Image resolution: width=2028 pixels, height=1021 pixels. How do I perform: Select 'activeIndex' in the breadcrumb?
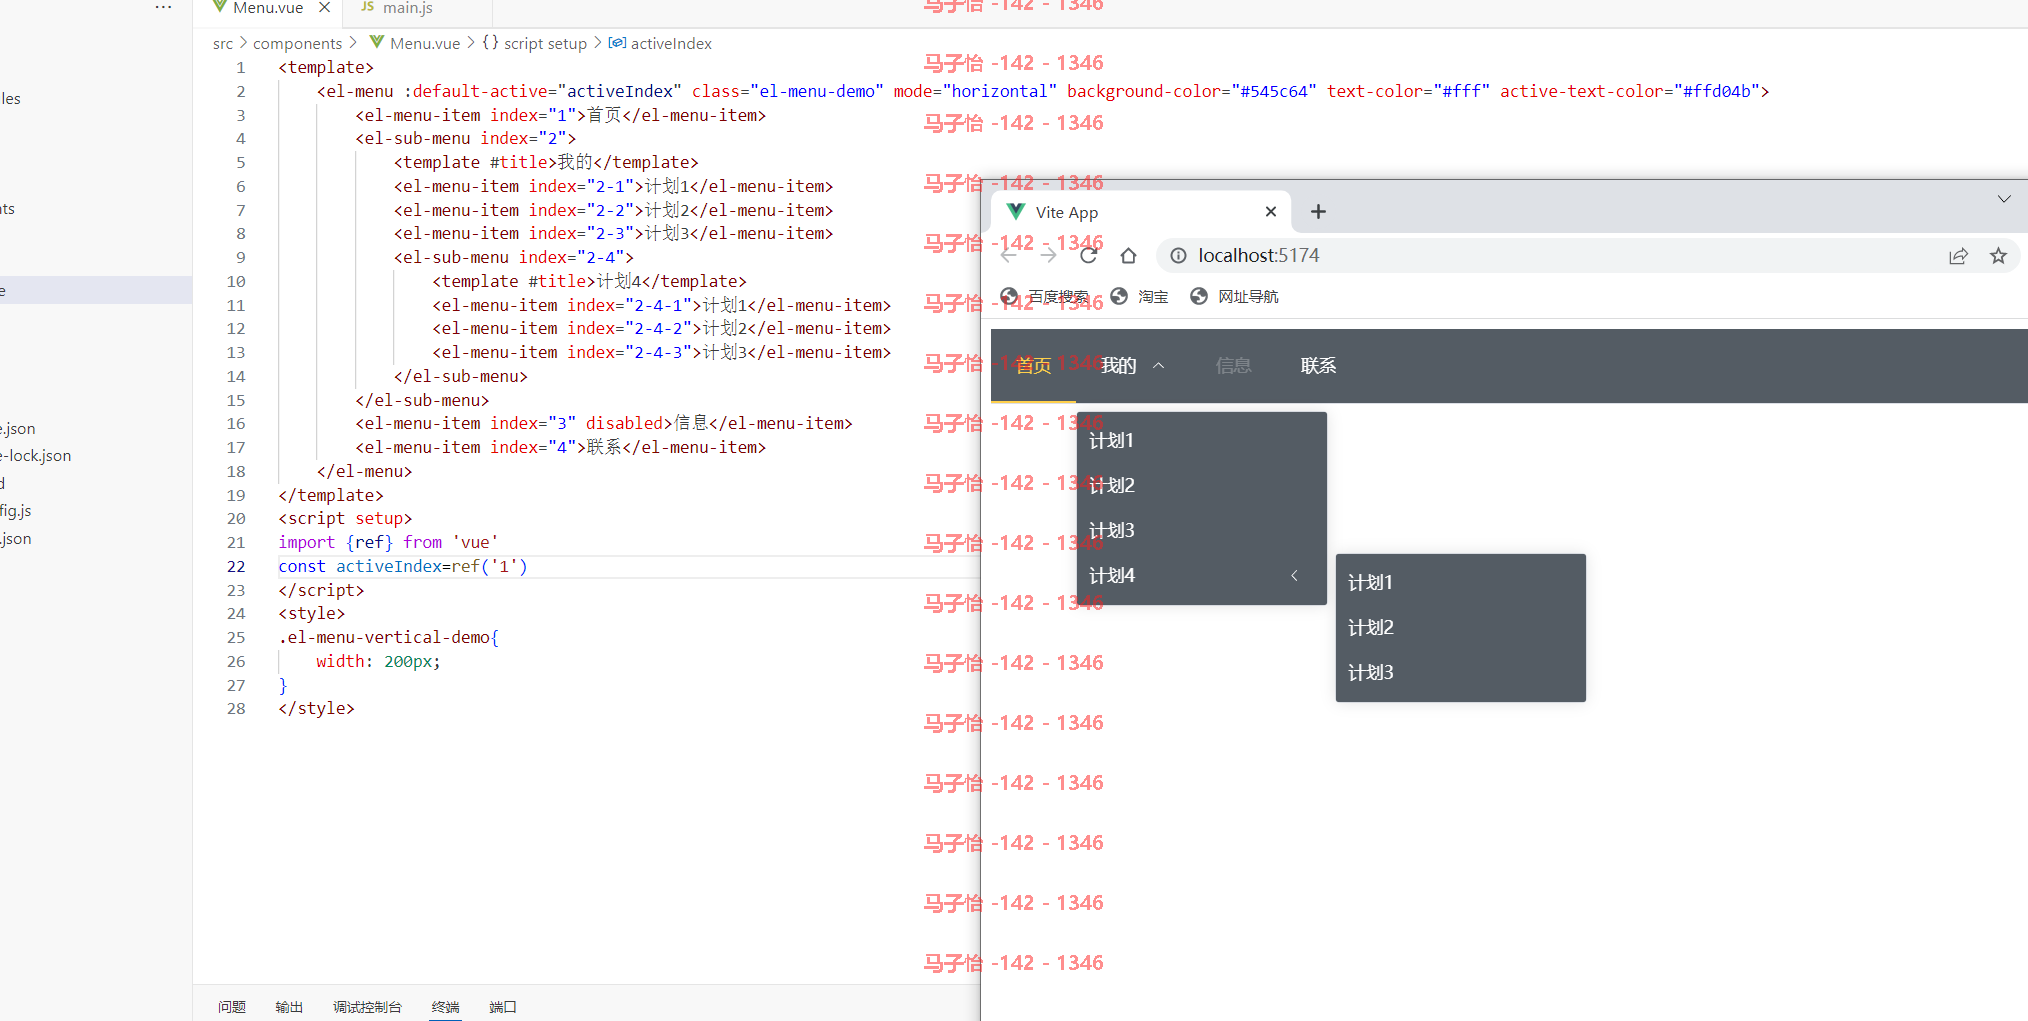pos(671,44)
